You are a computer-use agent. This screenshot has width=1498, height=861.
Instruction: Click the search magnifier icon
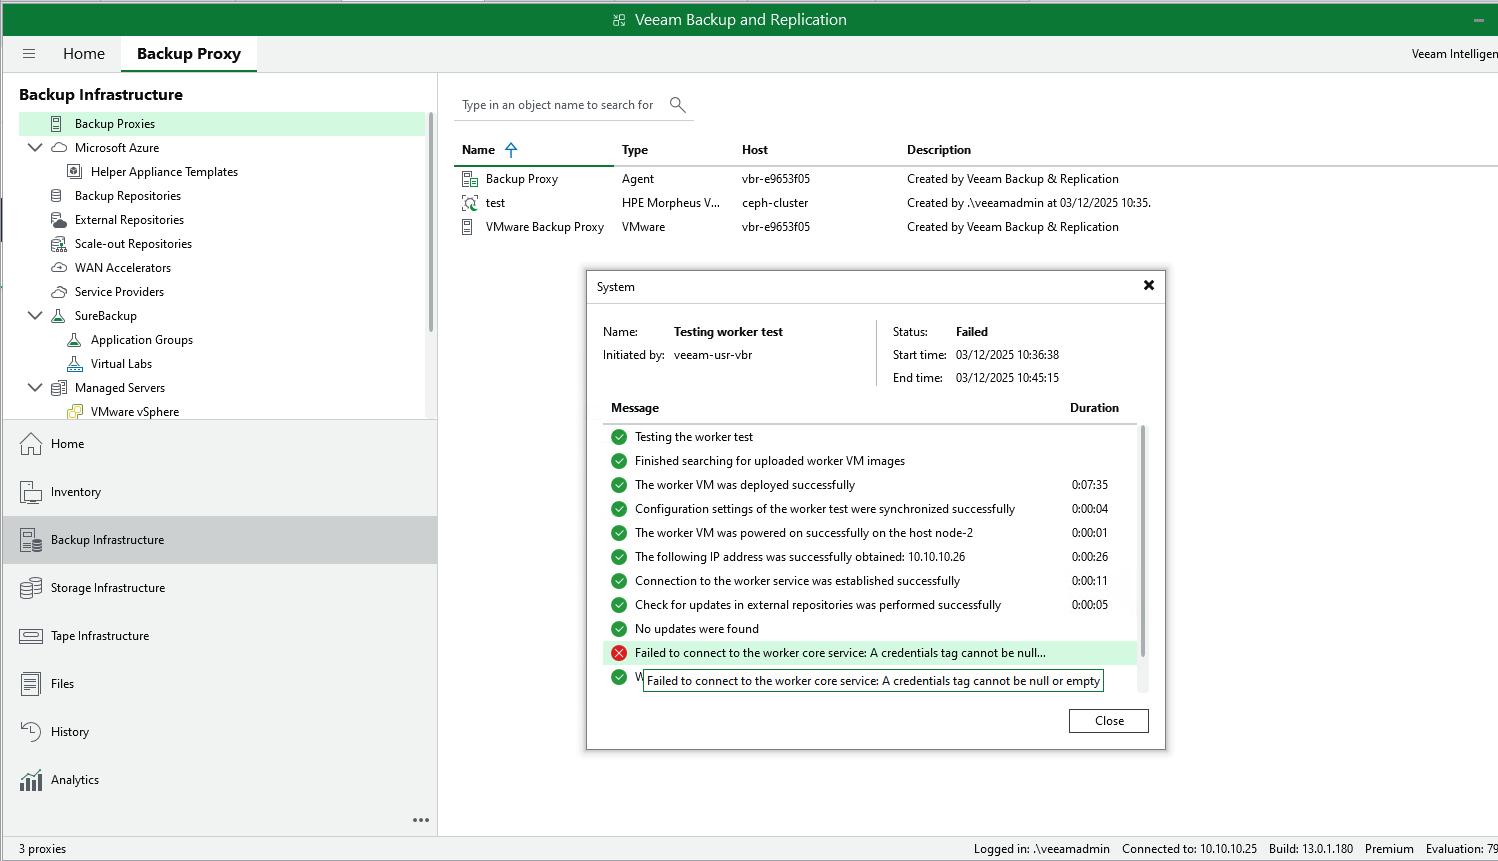[677, 105]
